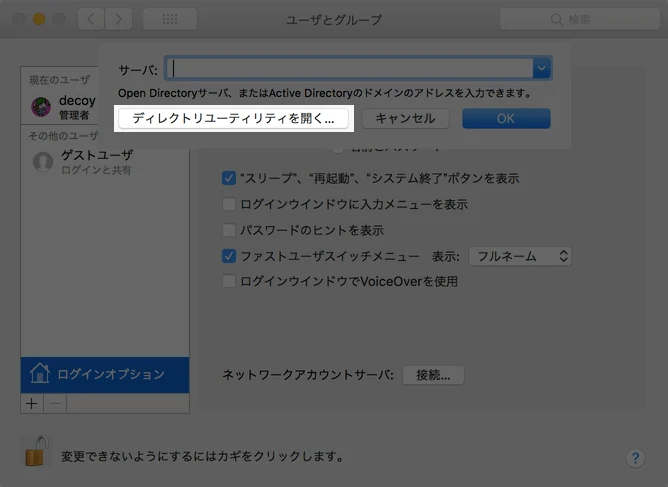This screenshot has width=668, height=487.
Task: Toggle ファストユーザスイッチメニュー checkbox
Action: click(x=229, y=256)
